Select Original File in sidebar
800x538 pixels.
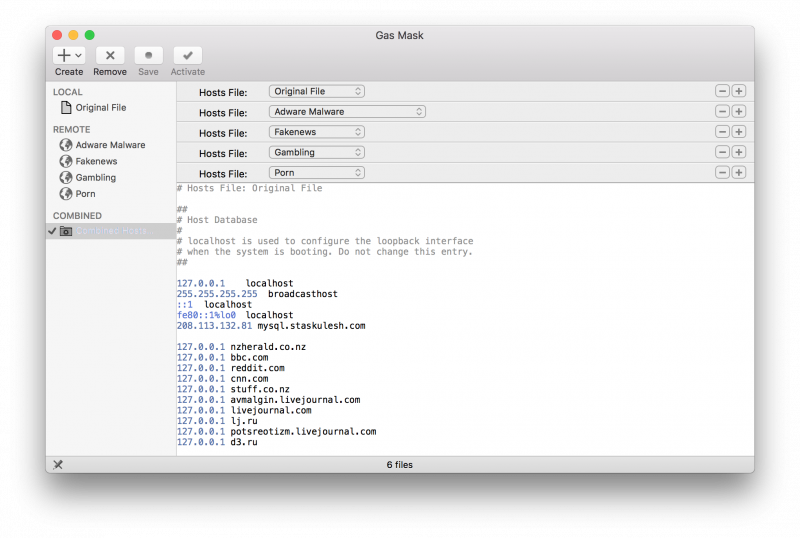(x=100, y=108)
